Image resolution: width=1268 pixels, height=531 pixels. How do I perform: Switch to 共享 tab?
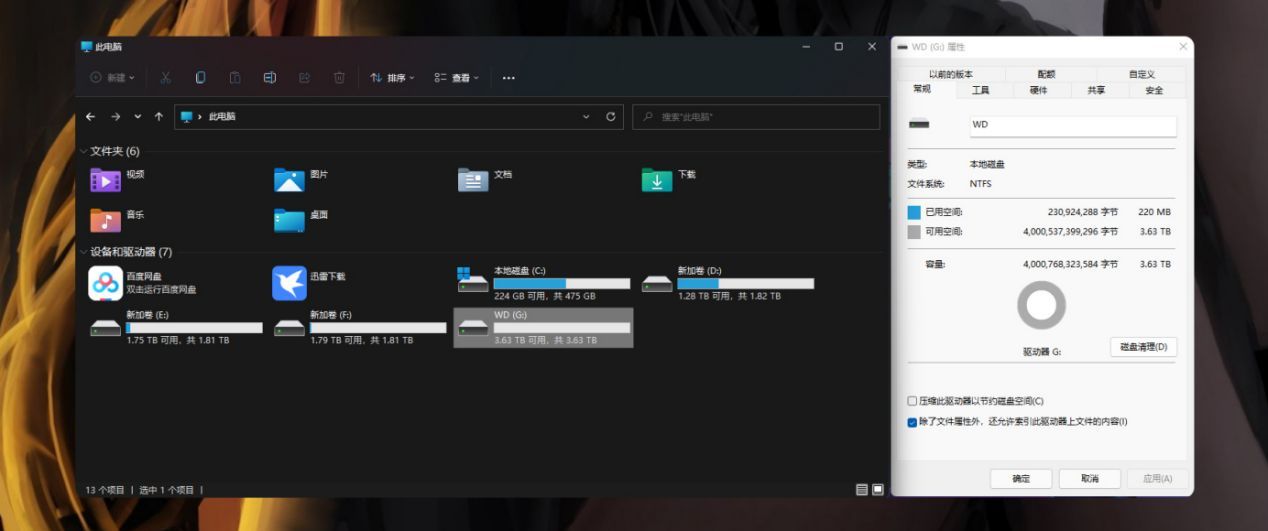[x=1096, y=90]
